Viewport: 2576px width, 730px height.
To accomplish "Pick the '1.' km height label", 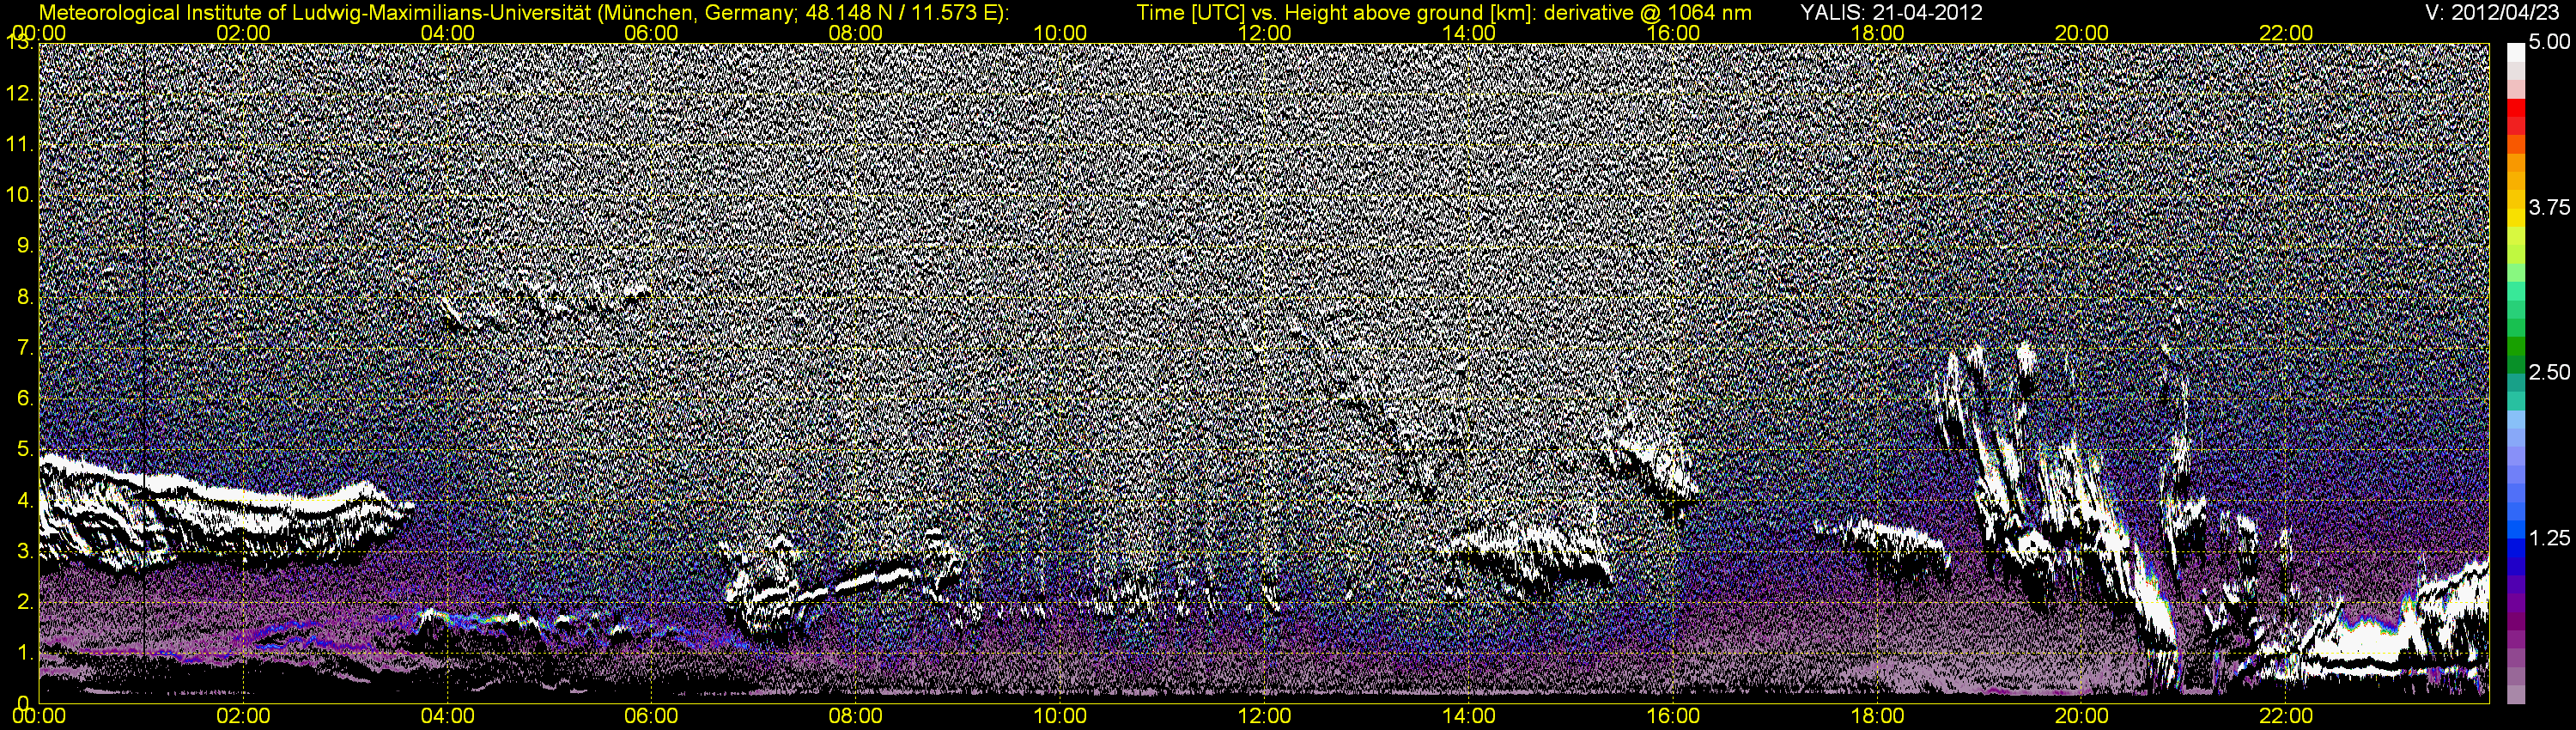I will pos(25,652).
